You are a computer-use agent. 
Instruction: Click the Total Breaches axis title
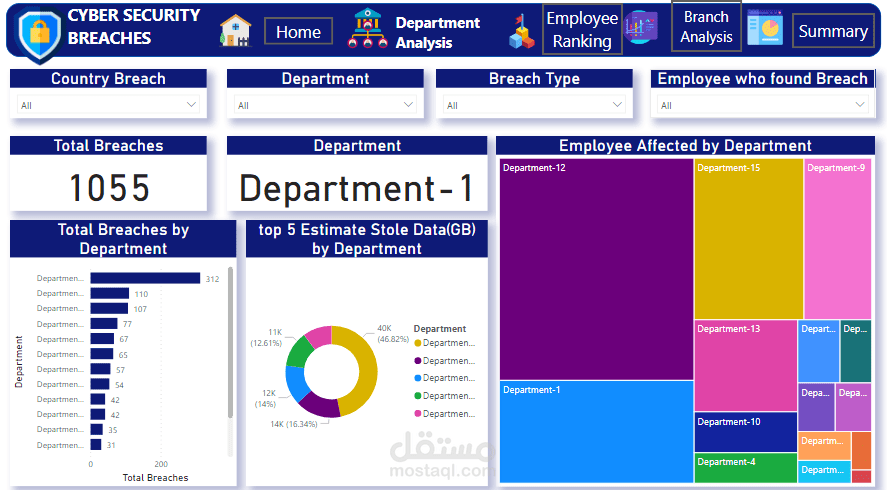pyautogui.click(x=156, y=478)
